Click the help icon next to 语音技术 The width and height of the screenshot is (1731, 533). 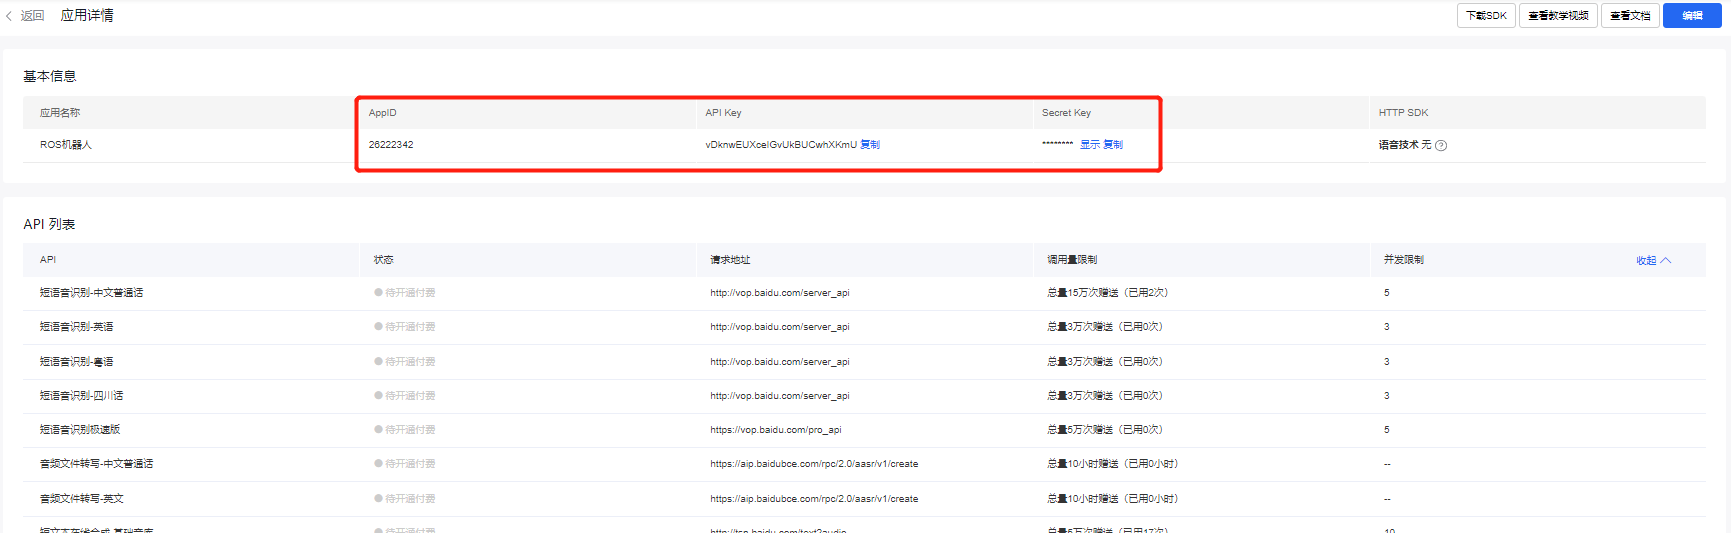(x=1441, y=146)
